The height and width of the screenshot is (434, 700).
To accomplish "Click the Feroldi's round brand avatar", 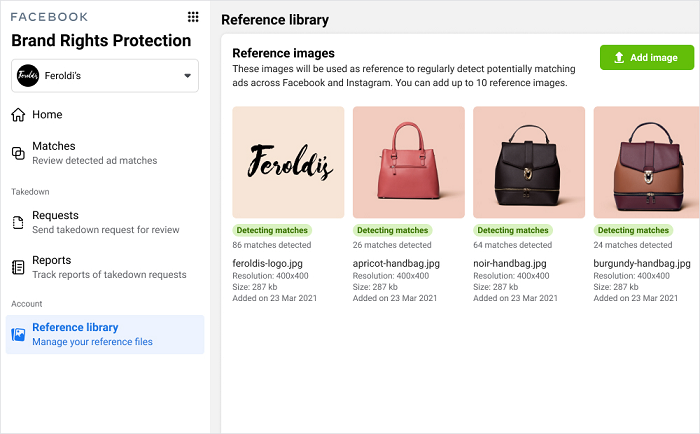I will coord(29,75).
